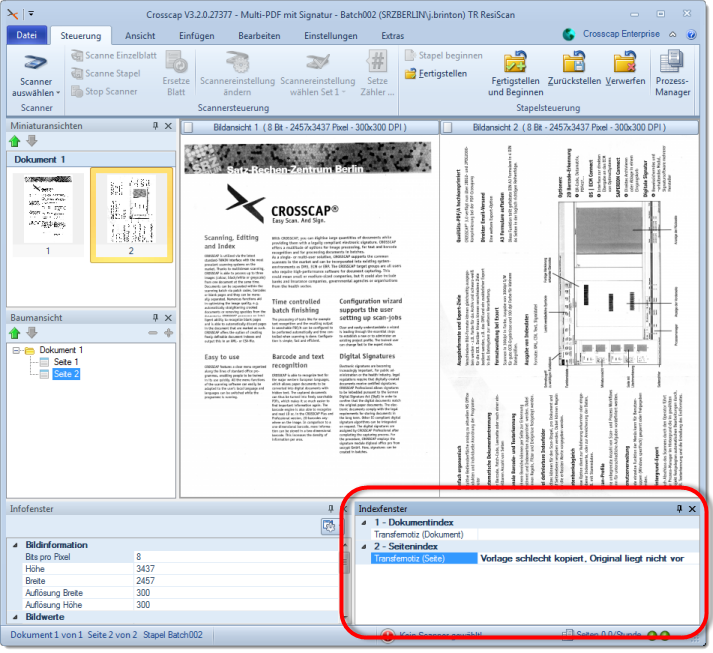713x653 pixels.
Task: Select Seite 1 in the tree view
Action: pyautogui.click(x=66, y=362)
